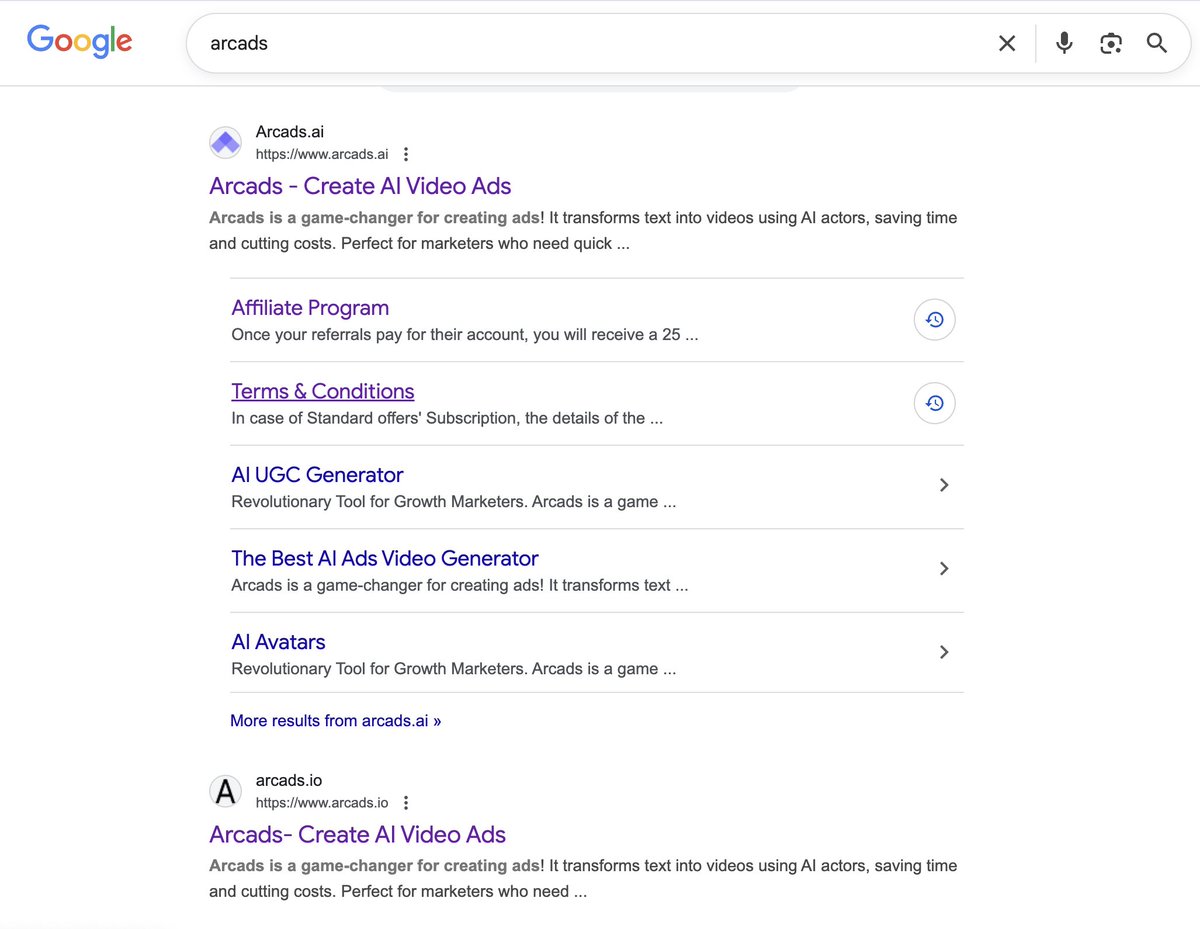Click history icon beside Terms & Conditions
The image size is (1200, 929).
pyautogui.click(x=935, y=403)
